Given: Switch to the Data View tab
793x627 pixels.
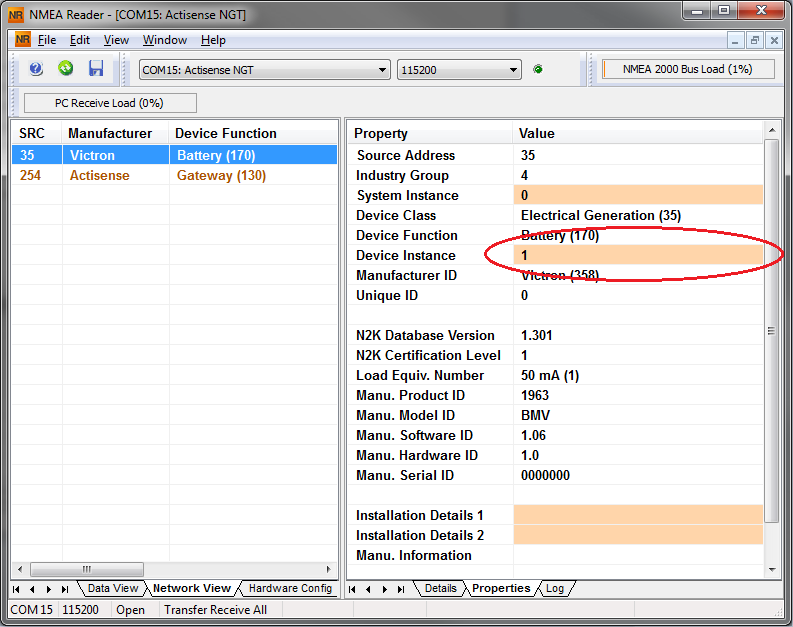Looking at the screenshot, I should 112,589.
